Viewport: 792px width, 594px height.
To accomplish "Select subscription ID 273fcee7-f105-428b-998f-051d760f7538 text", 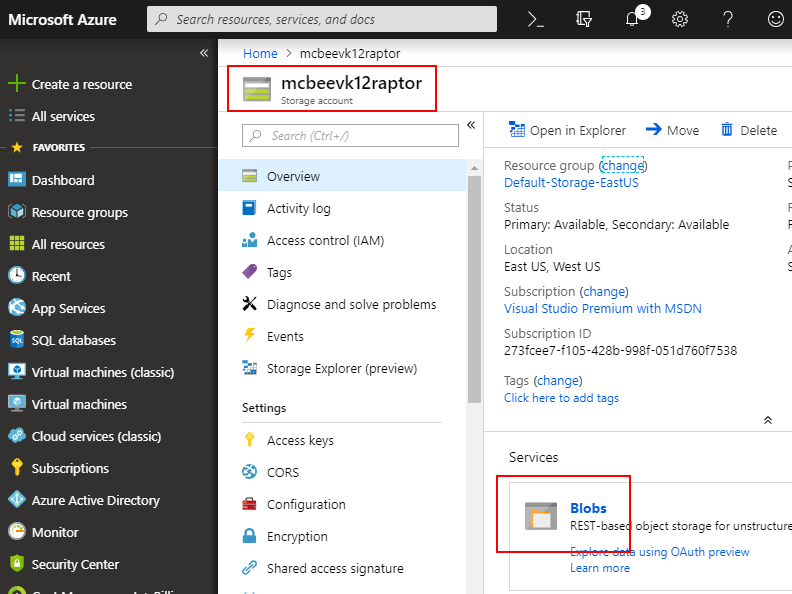I will 620,350.
